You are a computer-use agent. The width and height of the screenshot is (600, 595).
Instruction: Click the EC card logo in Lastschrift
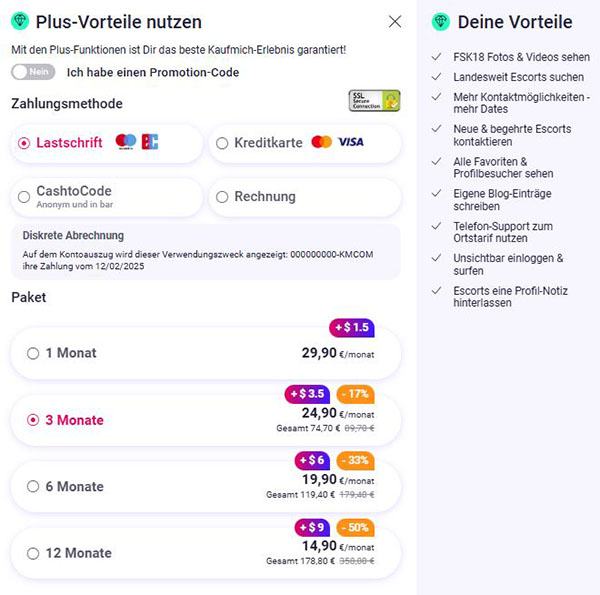(150, 142)
